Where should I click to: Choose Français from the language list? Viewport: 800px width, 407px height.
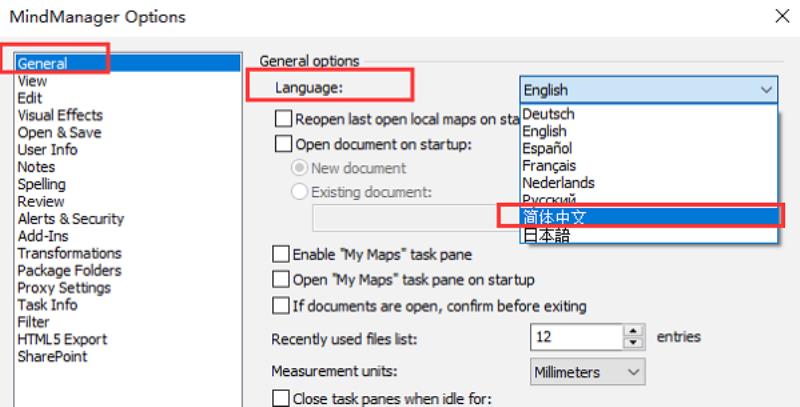(x=649, y=166)
